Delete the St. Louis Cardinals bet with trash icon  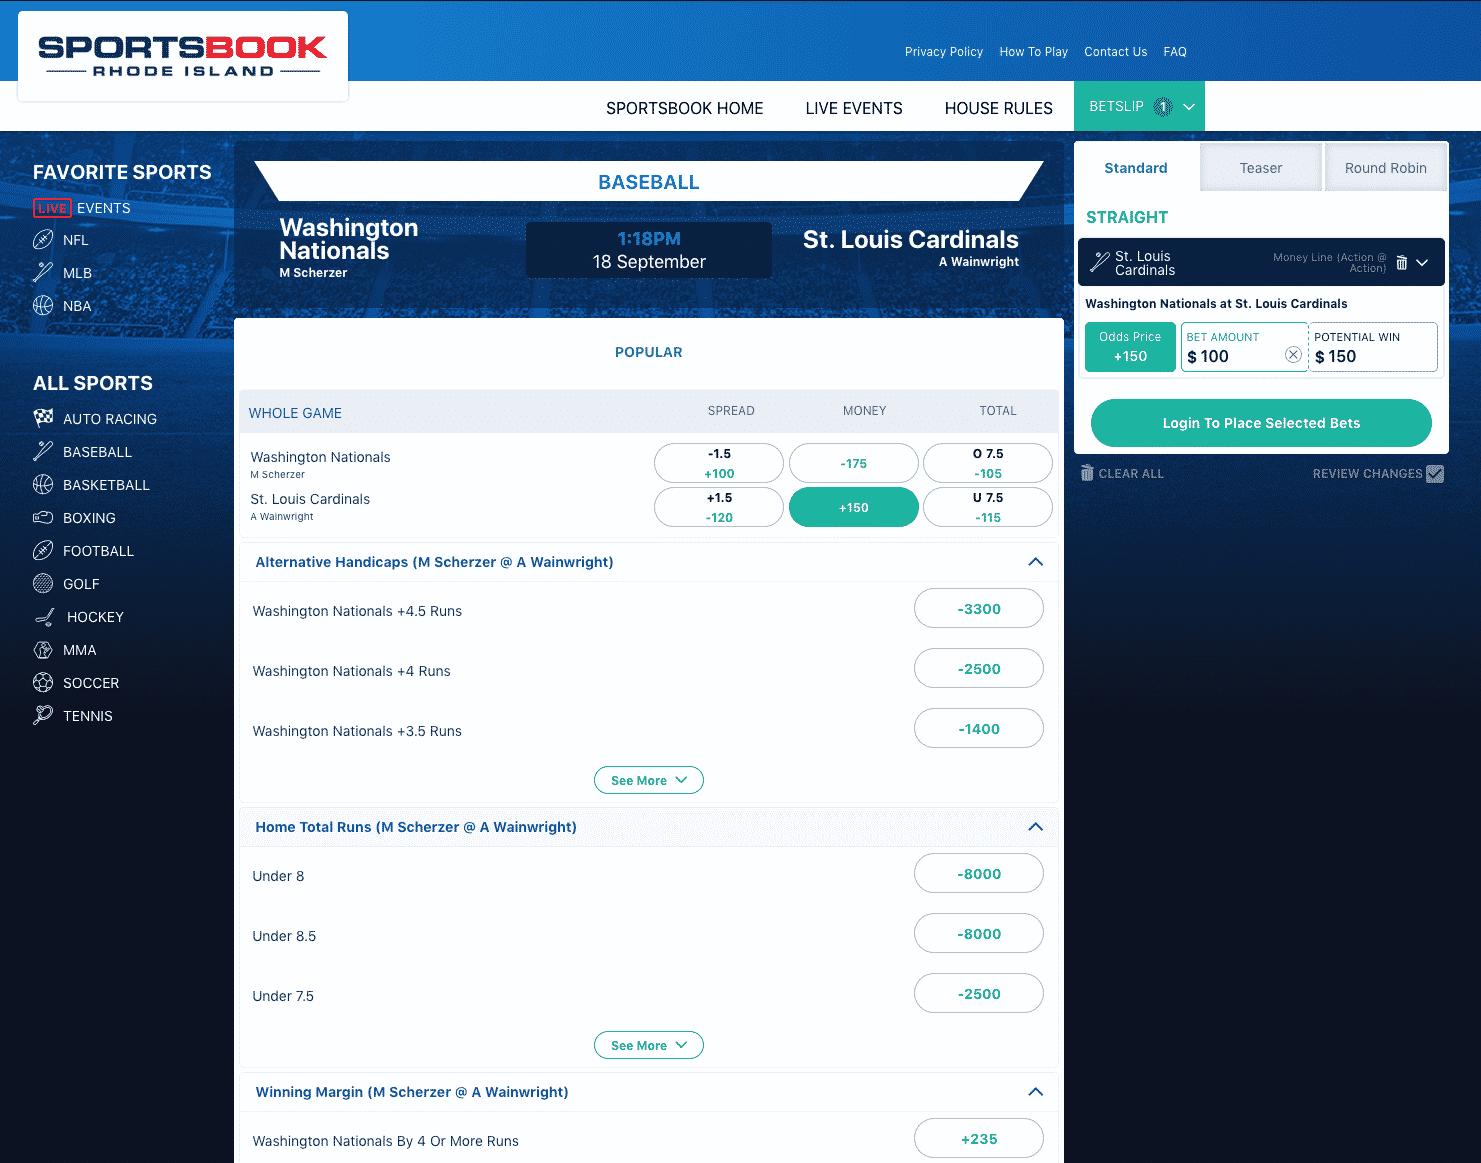point(1402,263)
